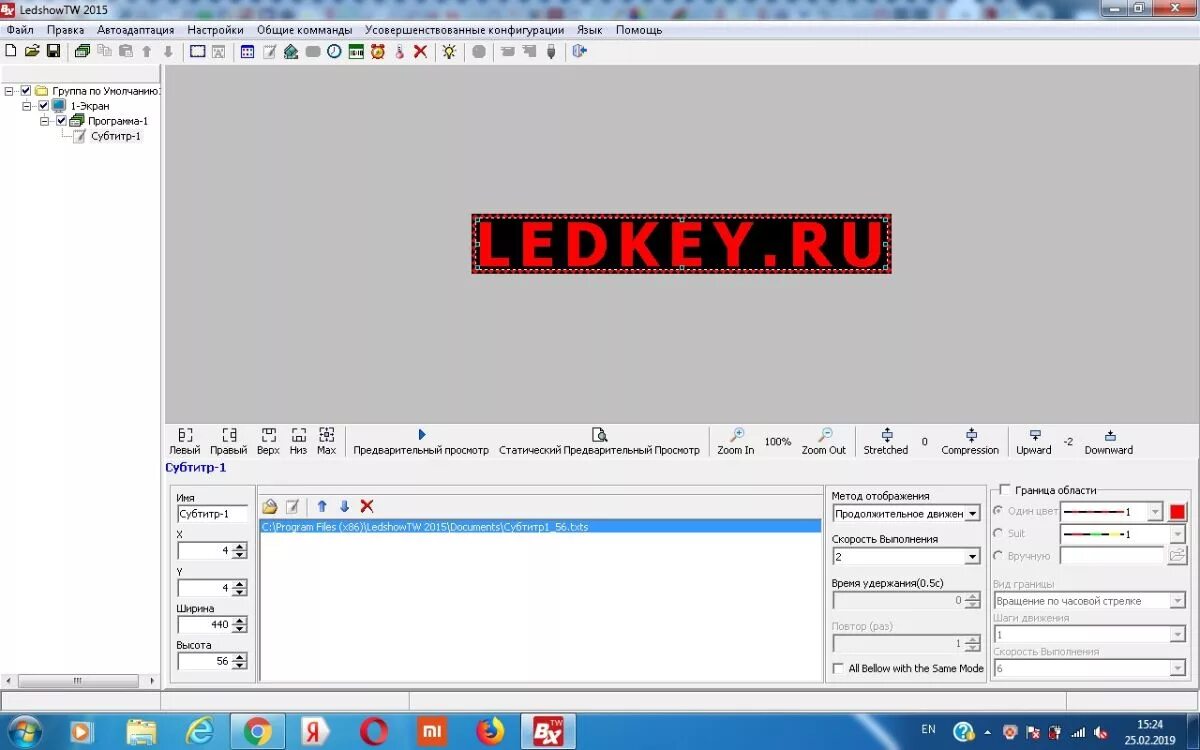
Task: Collapse the Программа-1 tree node
Action: pyautogui.click(x=45, y=120)
